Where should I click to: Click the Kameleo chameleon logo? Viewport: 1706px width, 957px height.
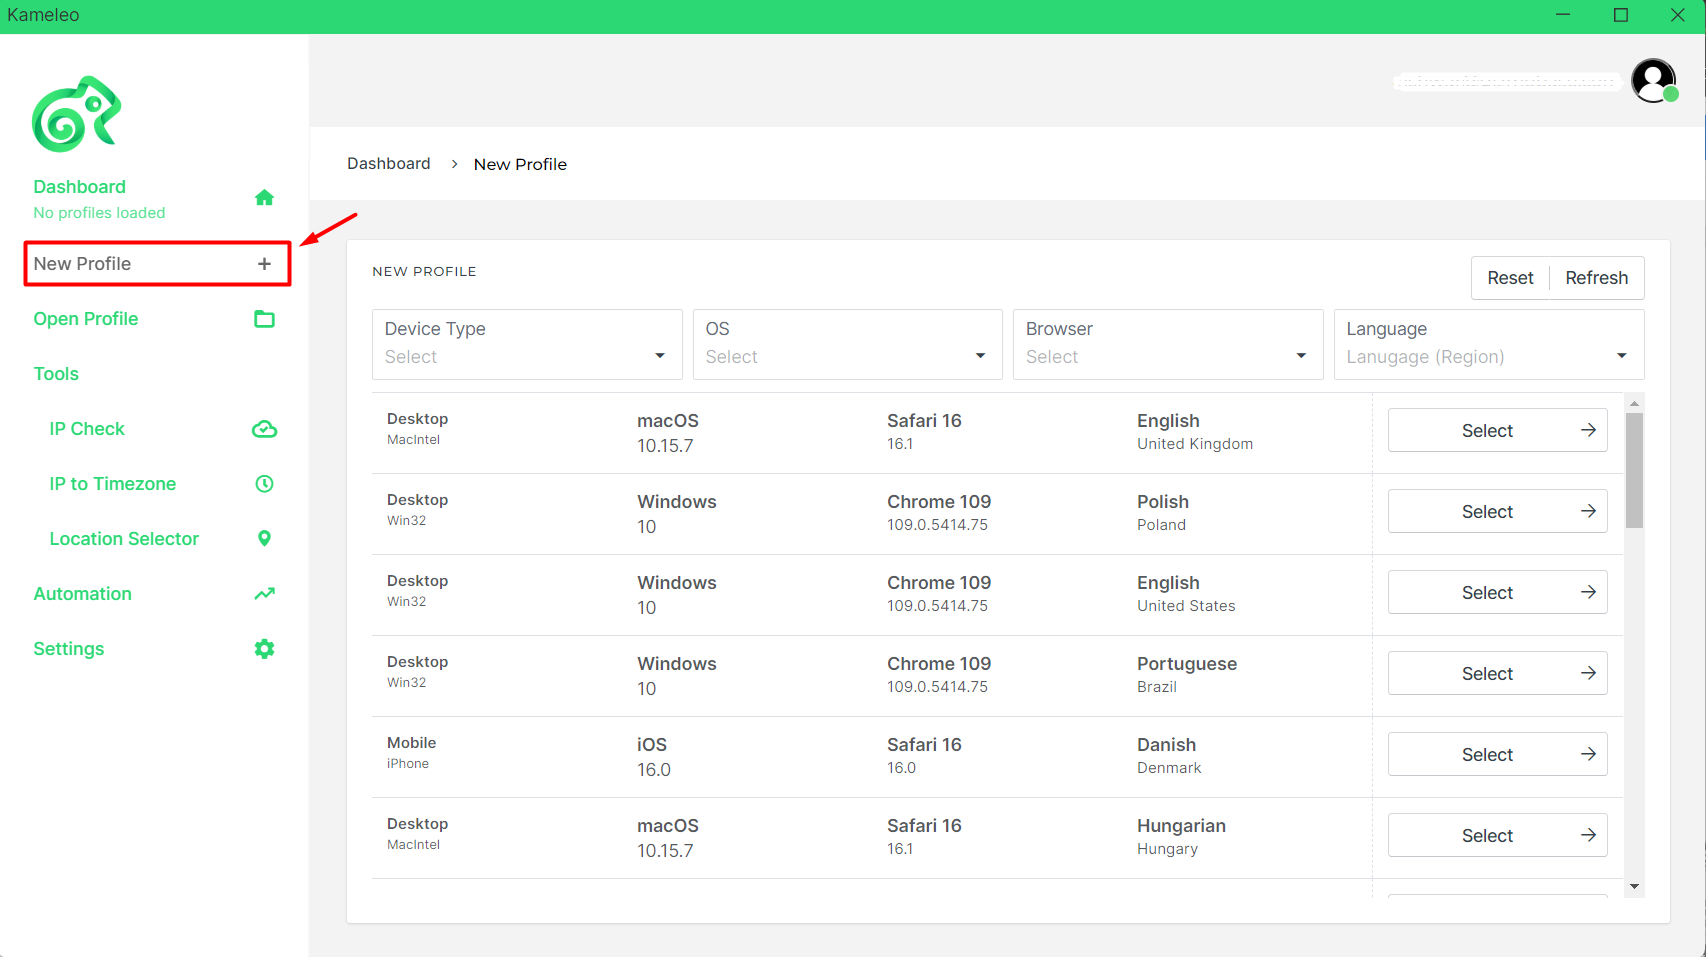76,114
